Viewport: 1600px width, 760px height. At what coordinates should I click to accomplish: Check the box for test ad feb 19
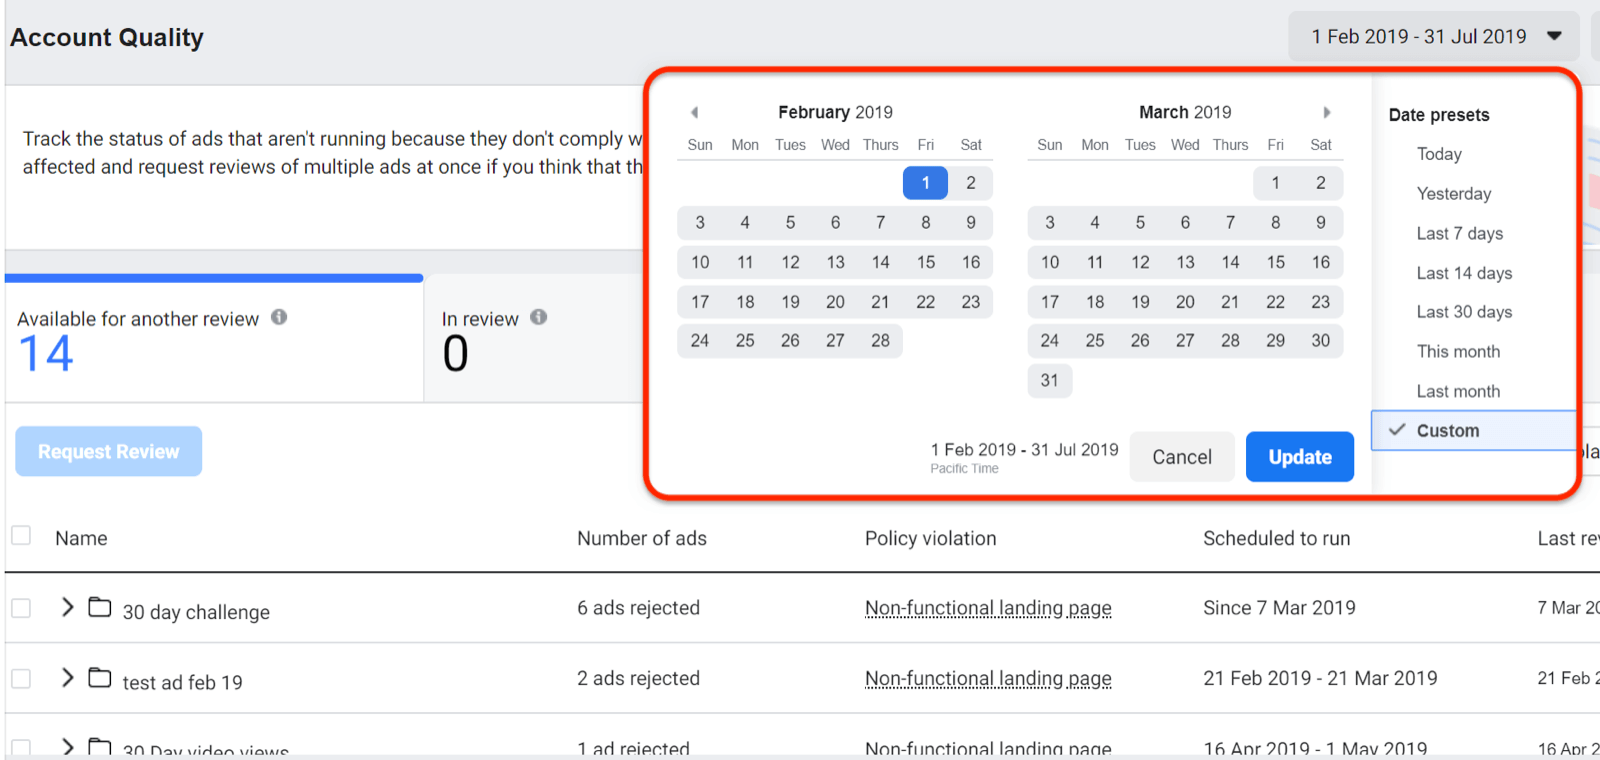(21, 679)
